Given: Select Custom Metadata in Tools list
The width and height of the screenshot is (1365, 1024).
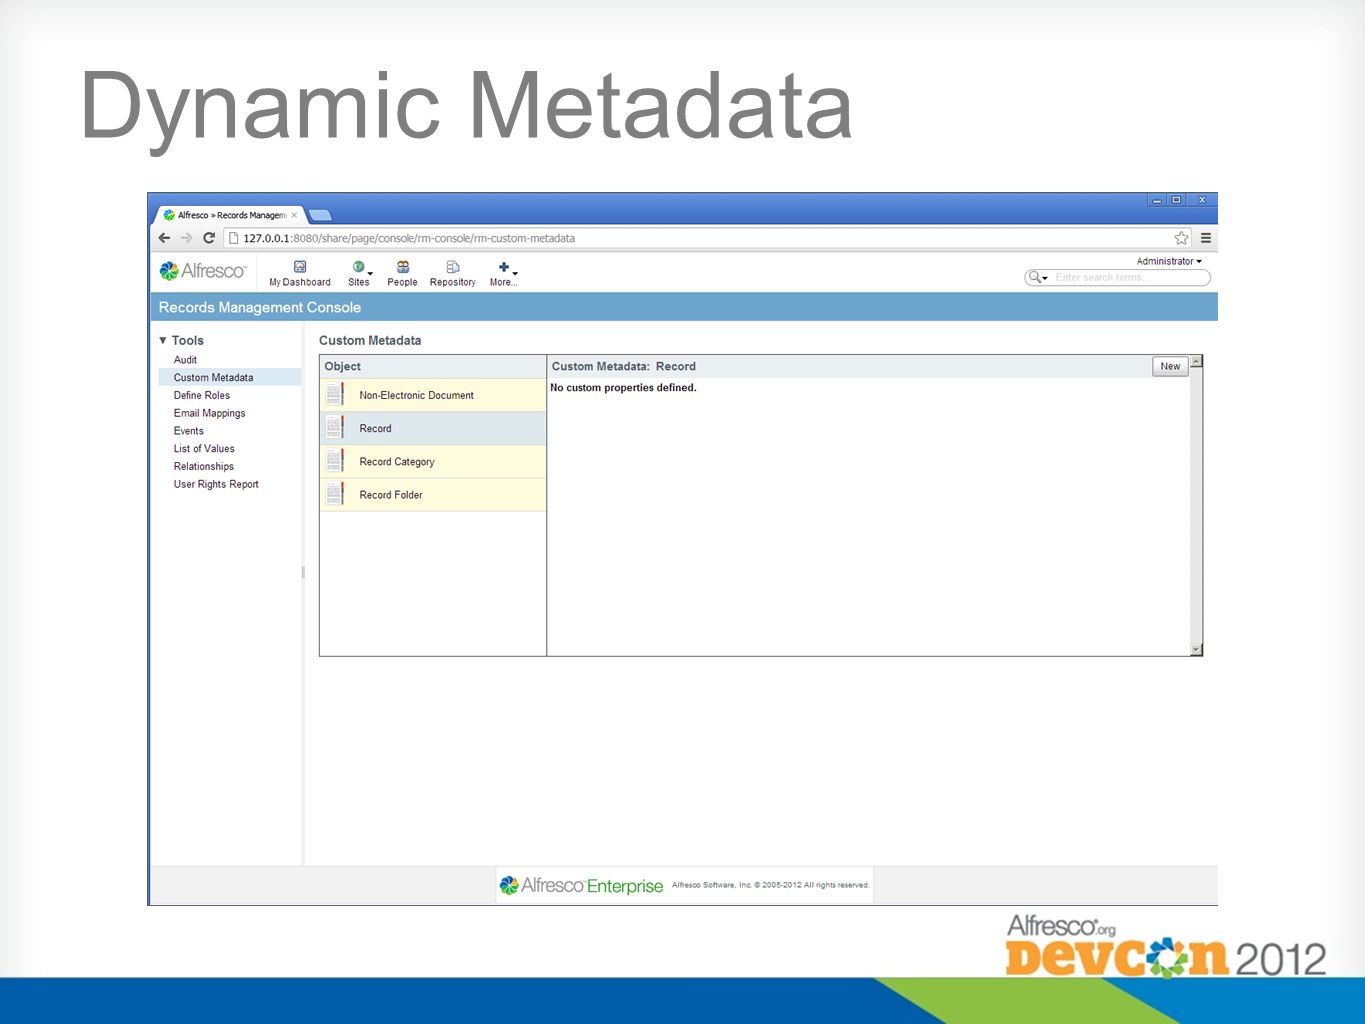Looking at the screenshot, I should pos(229,377).
